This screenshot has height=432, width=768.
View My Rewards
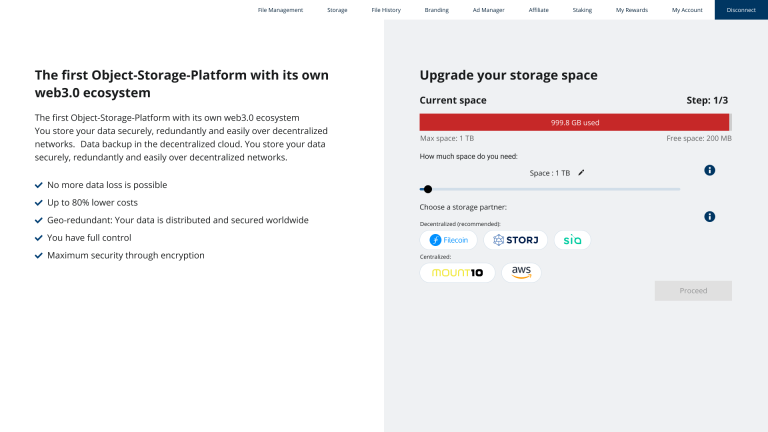pyautogui.click(x=631, y=10)
